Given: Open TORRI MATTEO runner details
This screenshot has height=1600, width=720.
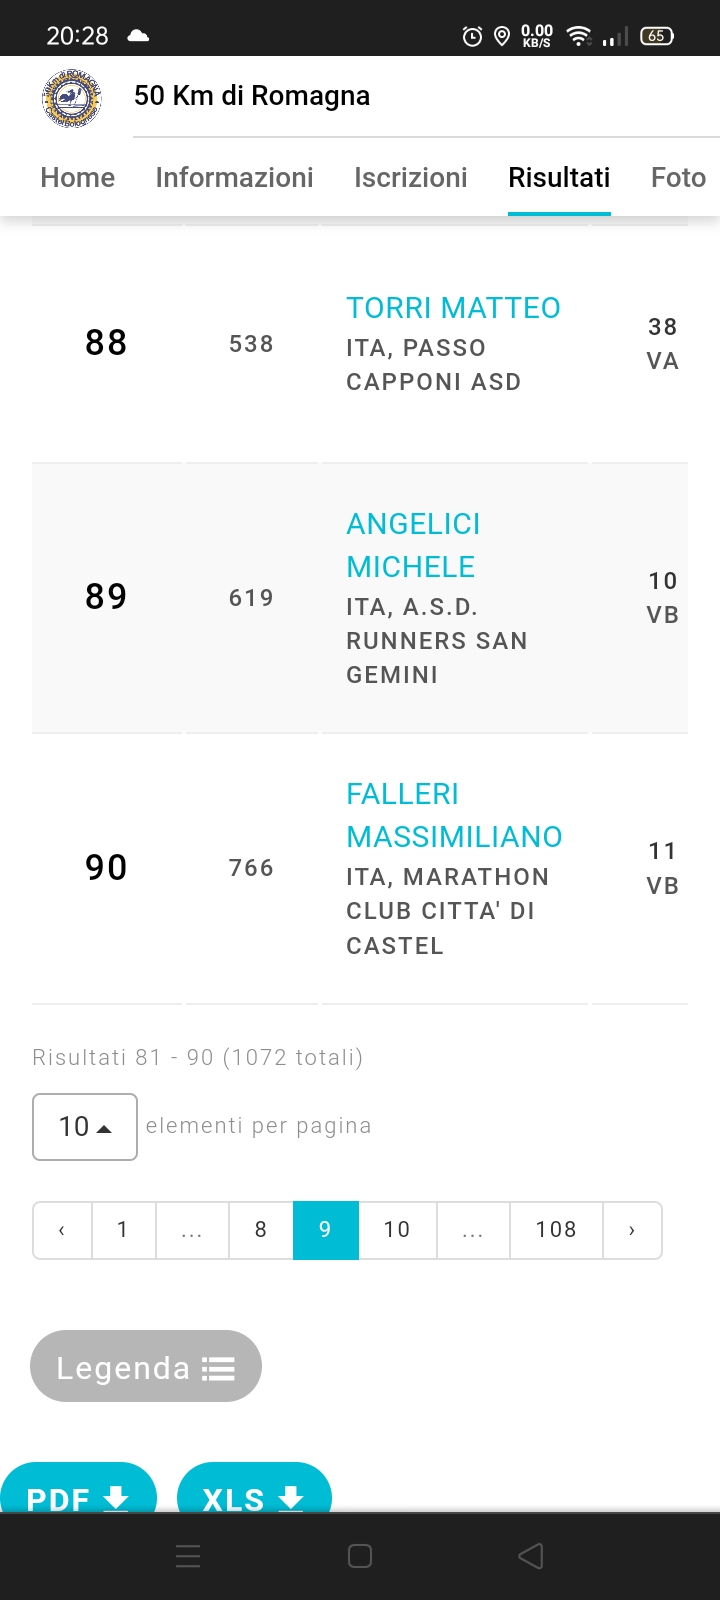Looking at the screenshot, I should (x=453, y=308).
